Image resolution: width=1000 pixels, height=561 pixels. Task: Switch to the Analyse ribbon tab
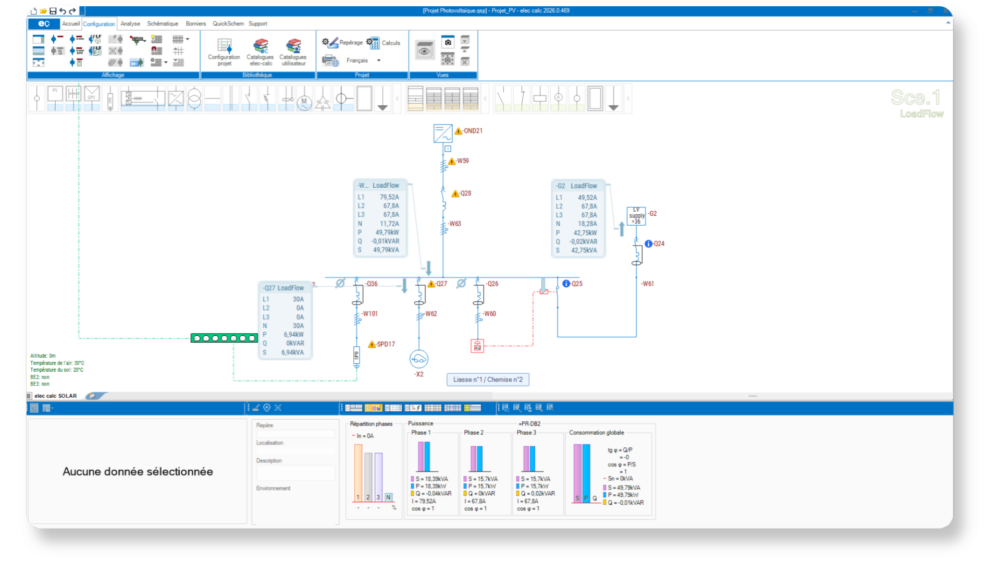[130, 22]
